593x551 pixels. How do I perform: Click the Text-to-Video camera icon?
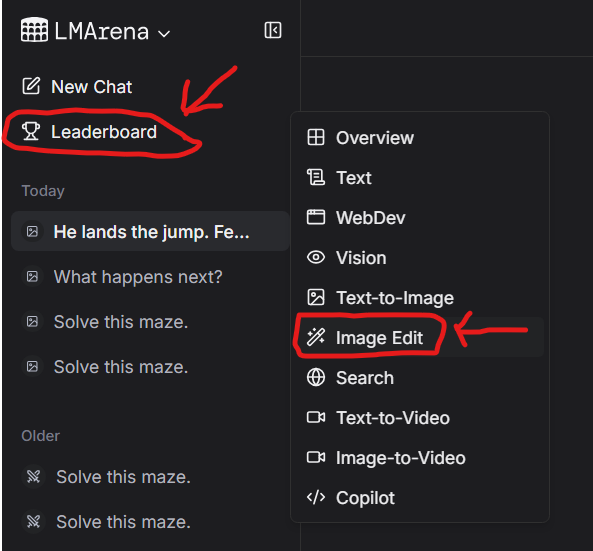(316, 418)
